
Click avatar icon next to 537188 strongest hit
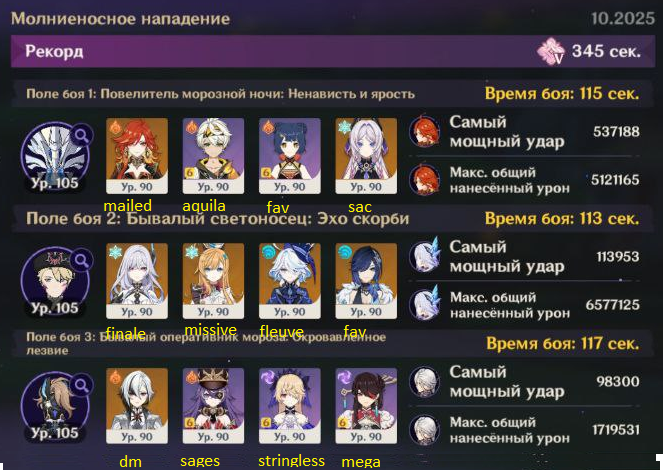coord(425,132)
